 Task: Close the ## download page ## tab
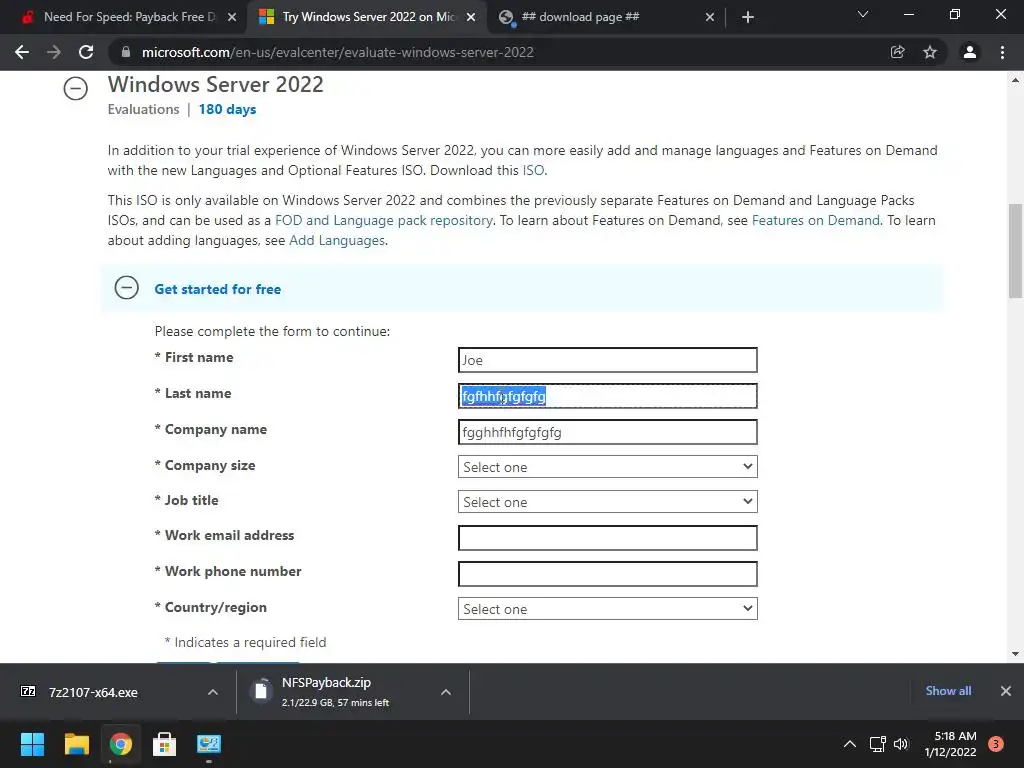pyautogui.click(x=710, y=17)
